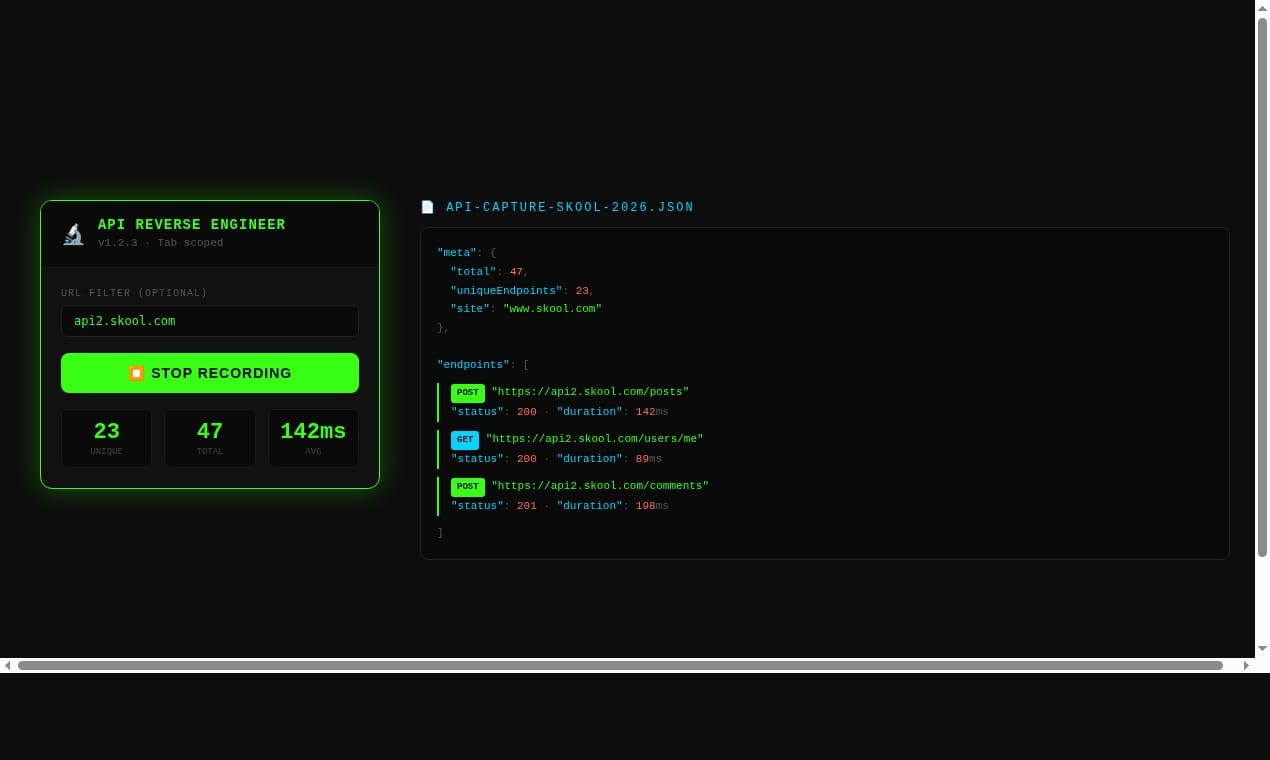Open the API-CAPTURE-SKOOL-2026.JSON filename
This screenshot has width=1270, height=760.
[x=569, y=207]
